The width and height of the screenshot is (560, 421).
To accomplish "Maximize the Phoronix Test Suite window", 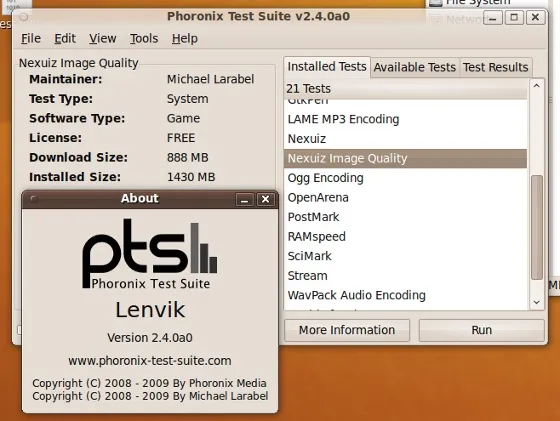I will 514,17.
